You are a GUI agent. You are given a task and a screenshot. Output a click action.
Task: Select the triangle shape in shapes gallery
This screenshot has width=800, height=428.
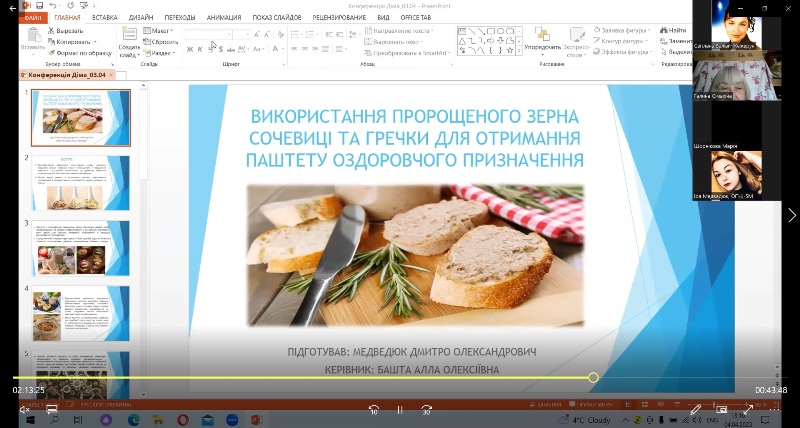coord(462,40)
